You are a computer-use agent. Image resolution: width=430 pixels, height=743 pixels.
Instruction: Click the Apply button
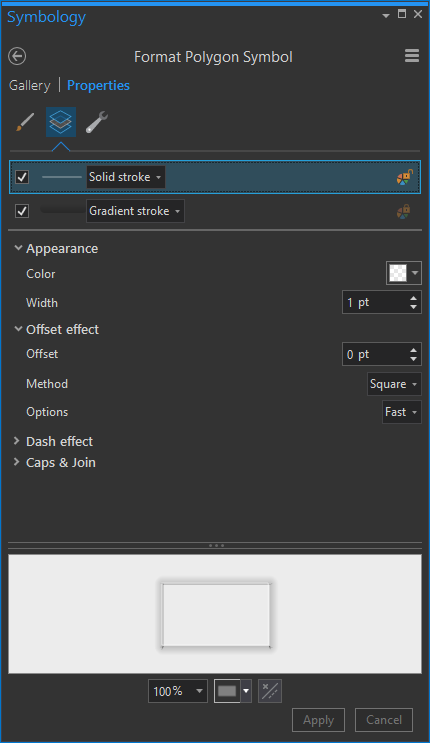pyautogui.click(x=318, y=720)
